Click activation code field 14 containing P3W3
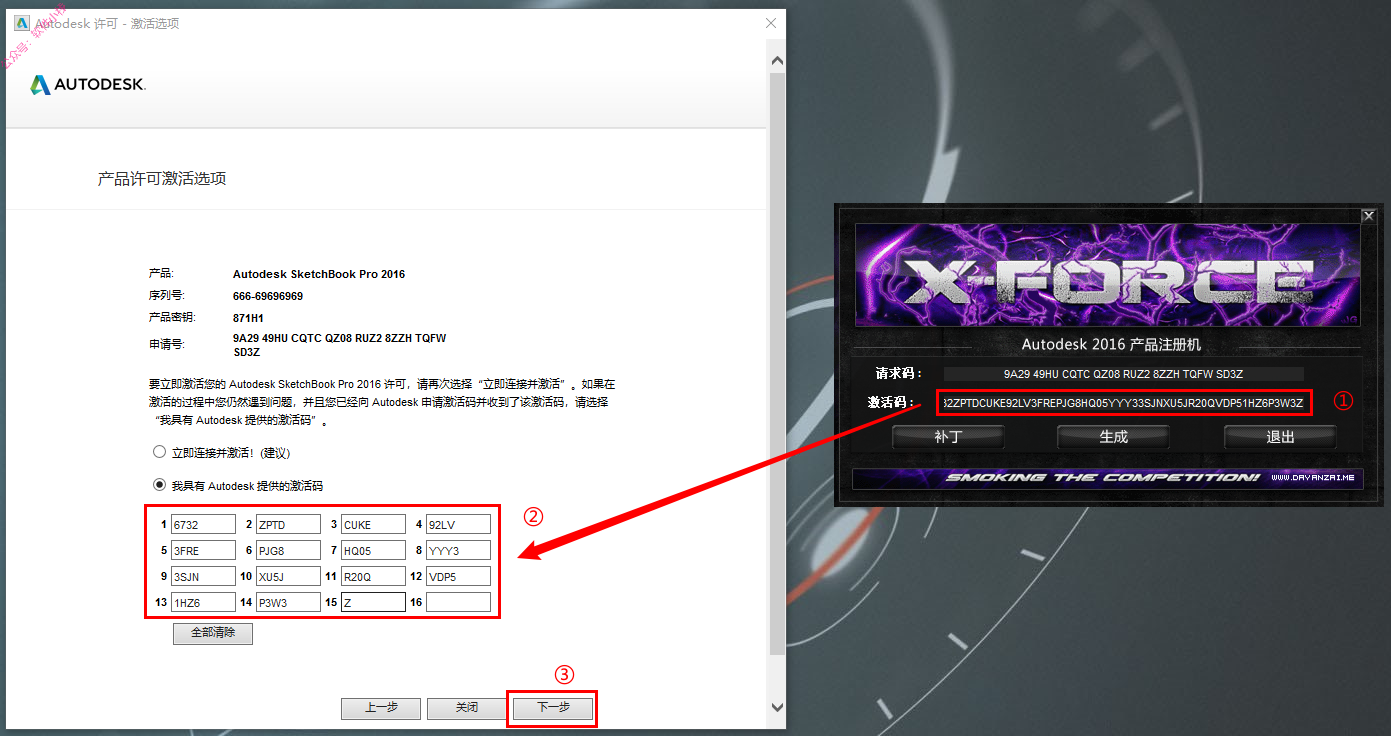The width and height of the screenshot is (1391, 736). [x=288, y=602]
